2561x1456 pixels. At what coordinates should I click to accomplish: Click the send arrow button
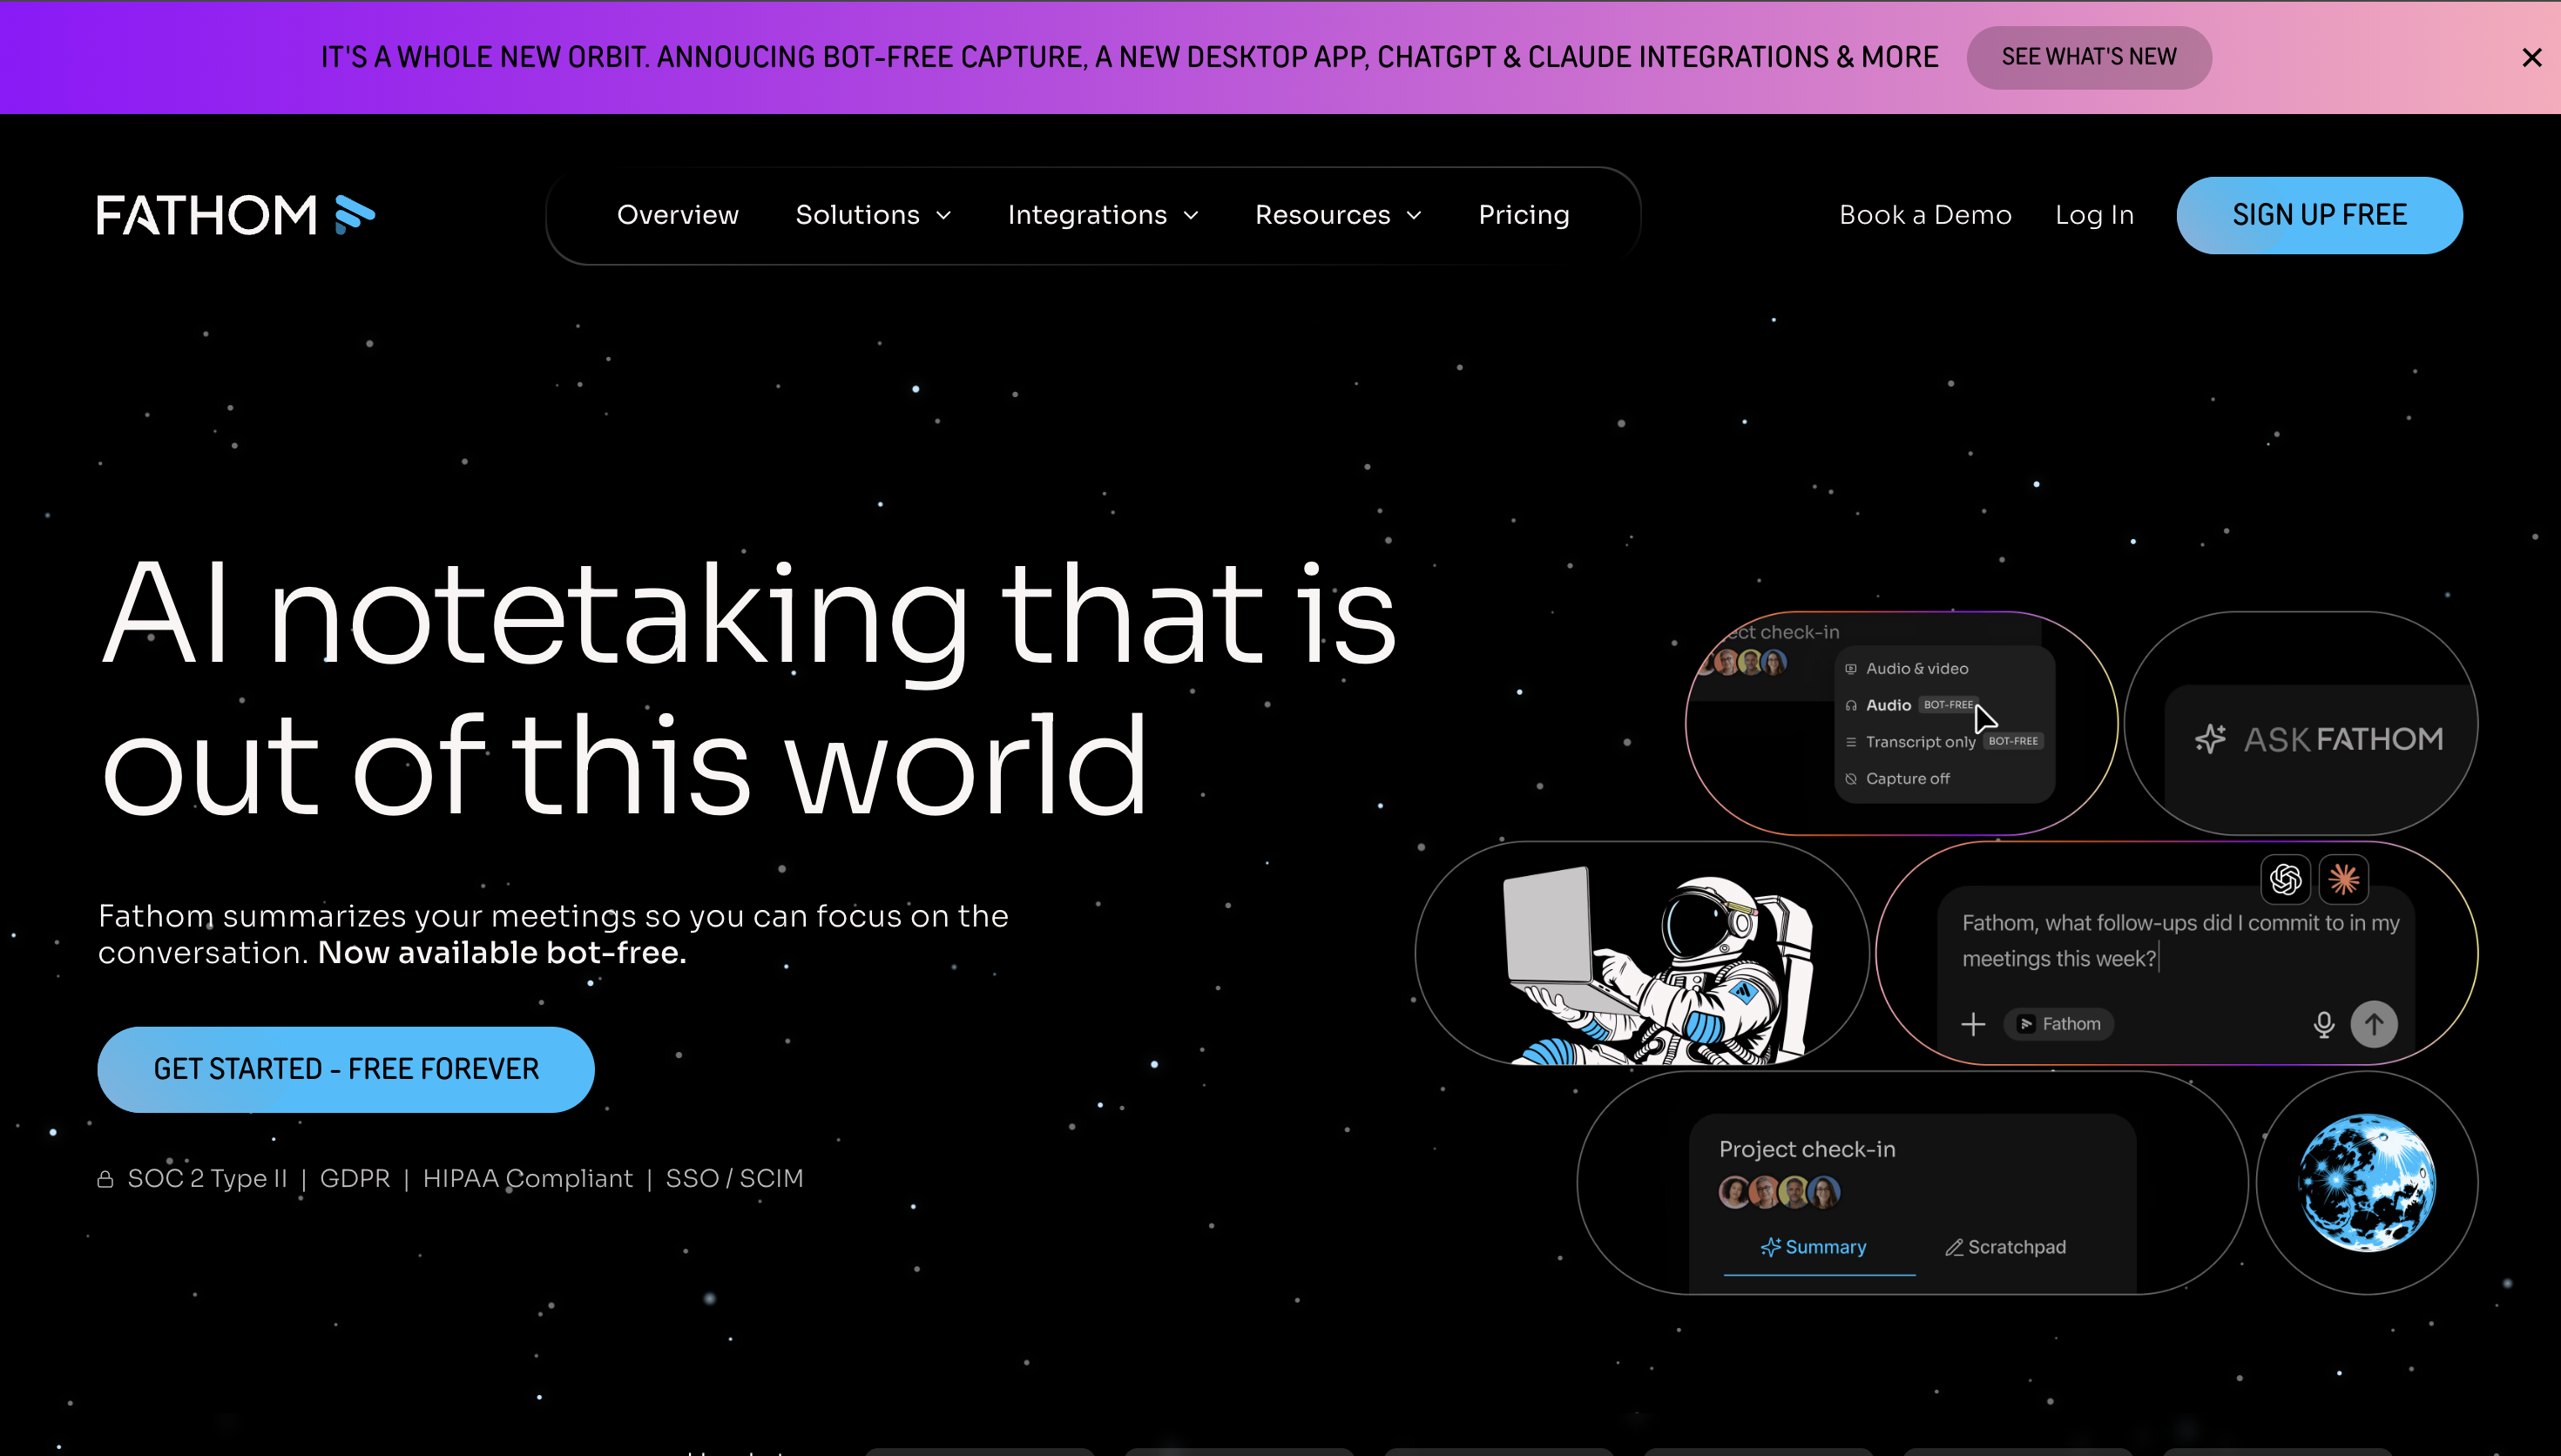[x=2373, y=1024]
